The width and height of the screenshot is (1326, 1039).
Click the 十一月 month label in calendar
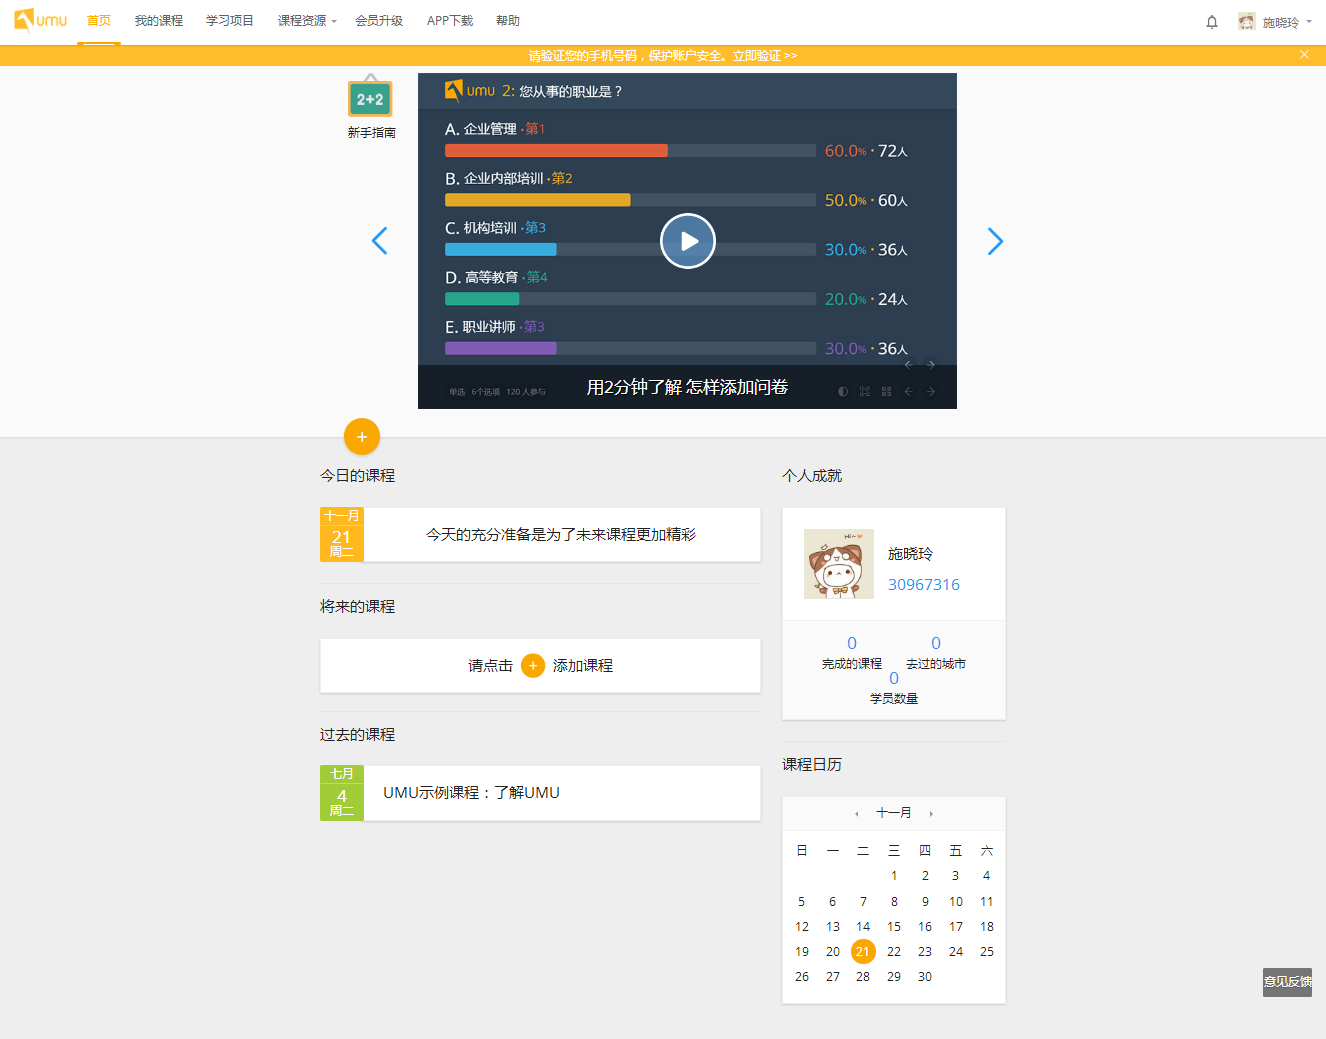894,813
